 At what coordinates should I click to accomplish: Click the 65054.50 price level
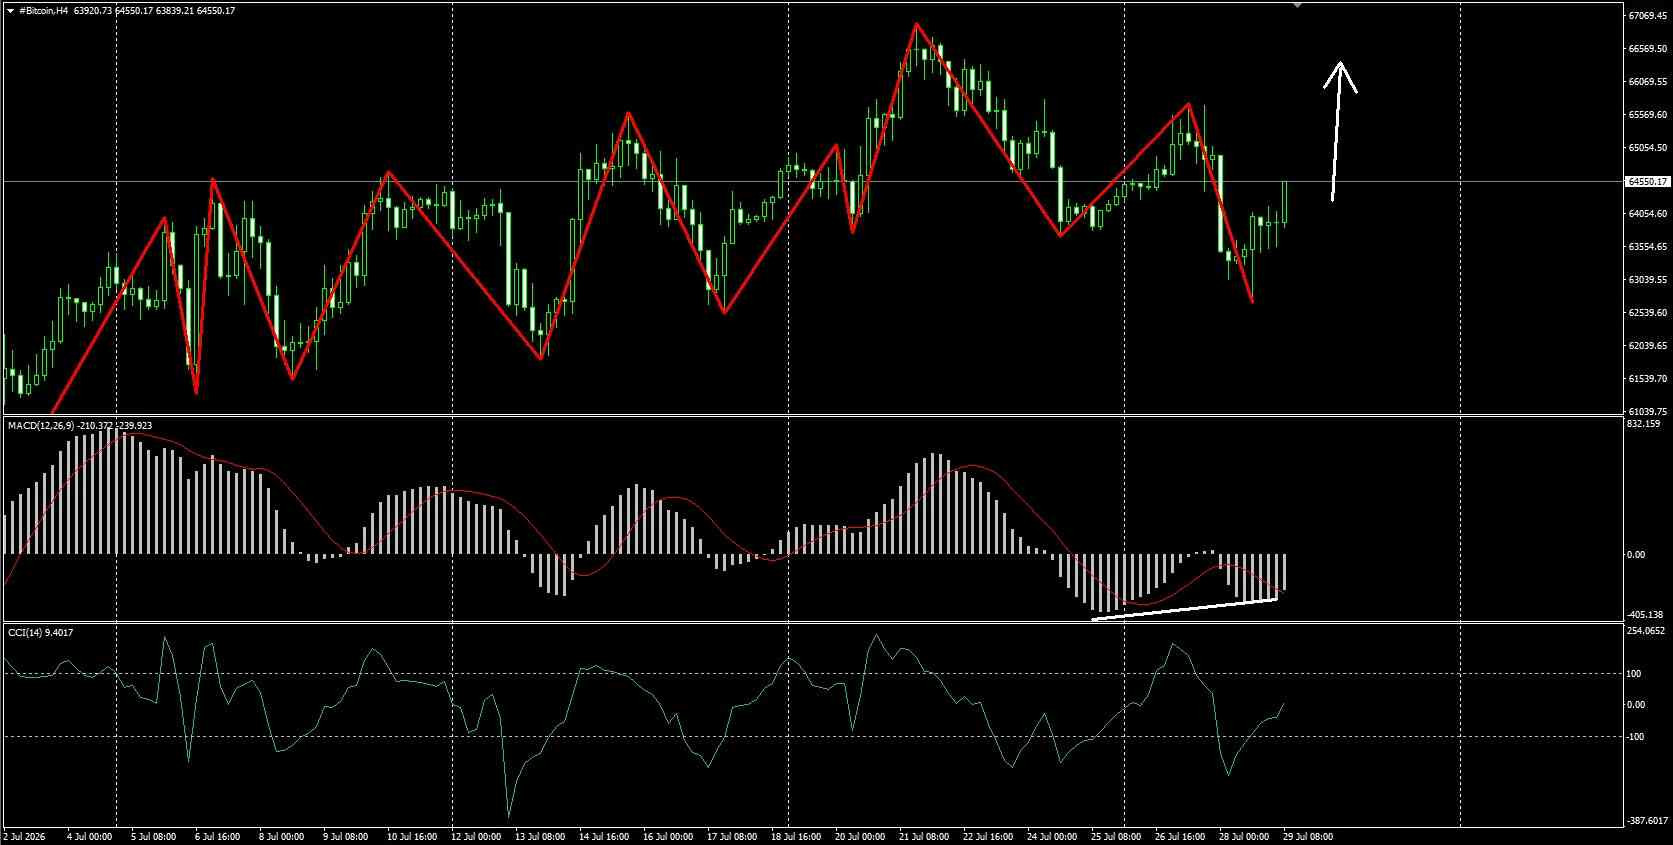1646,148
